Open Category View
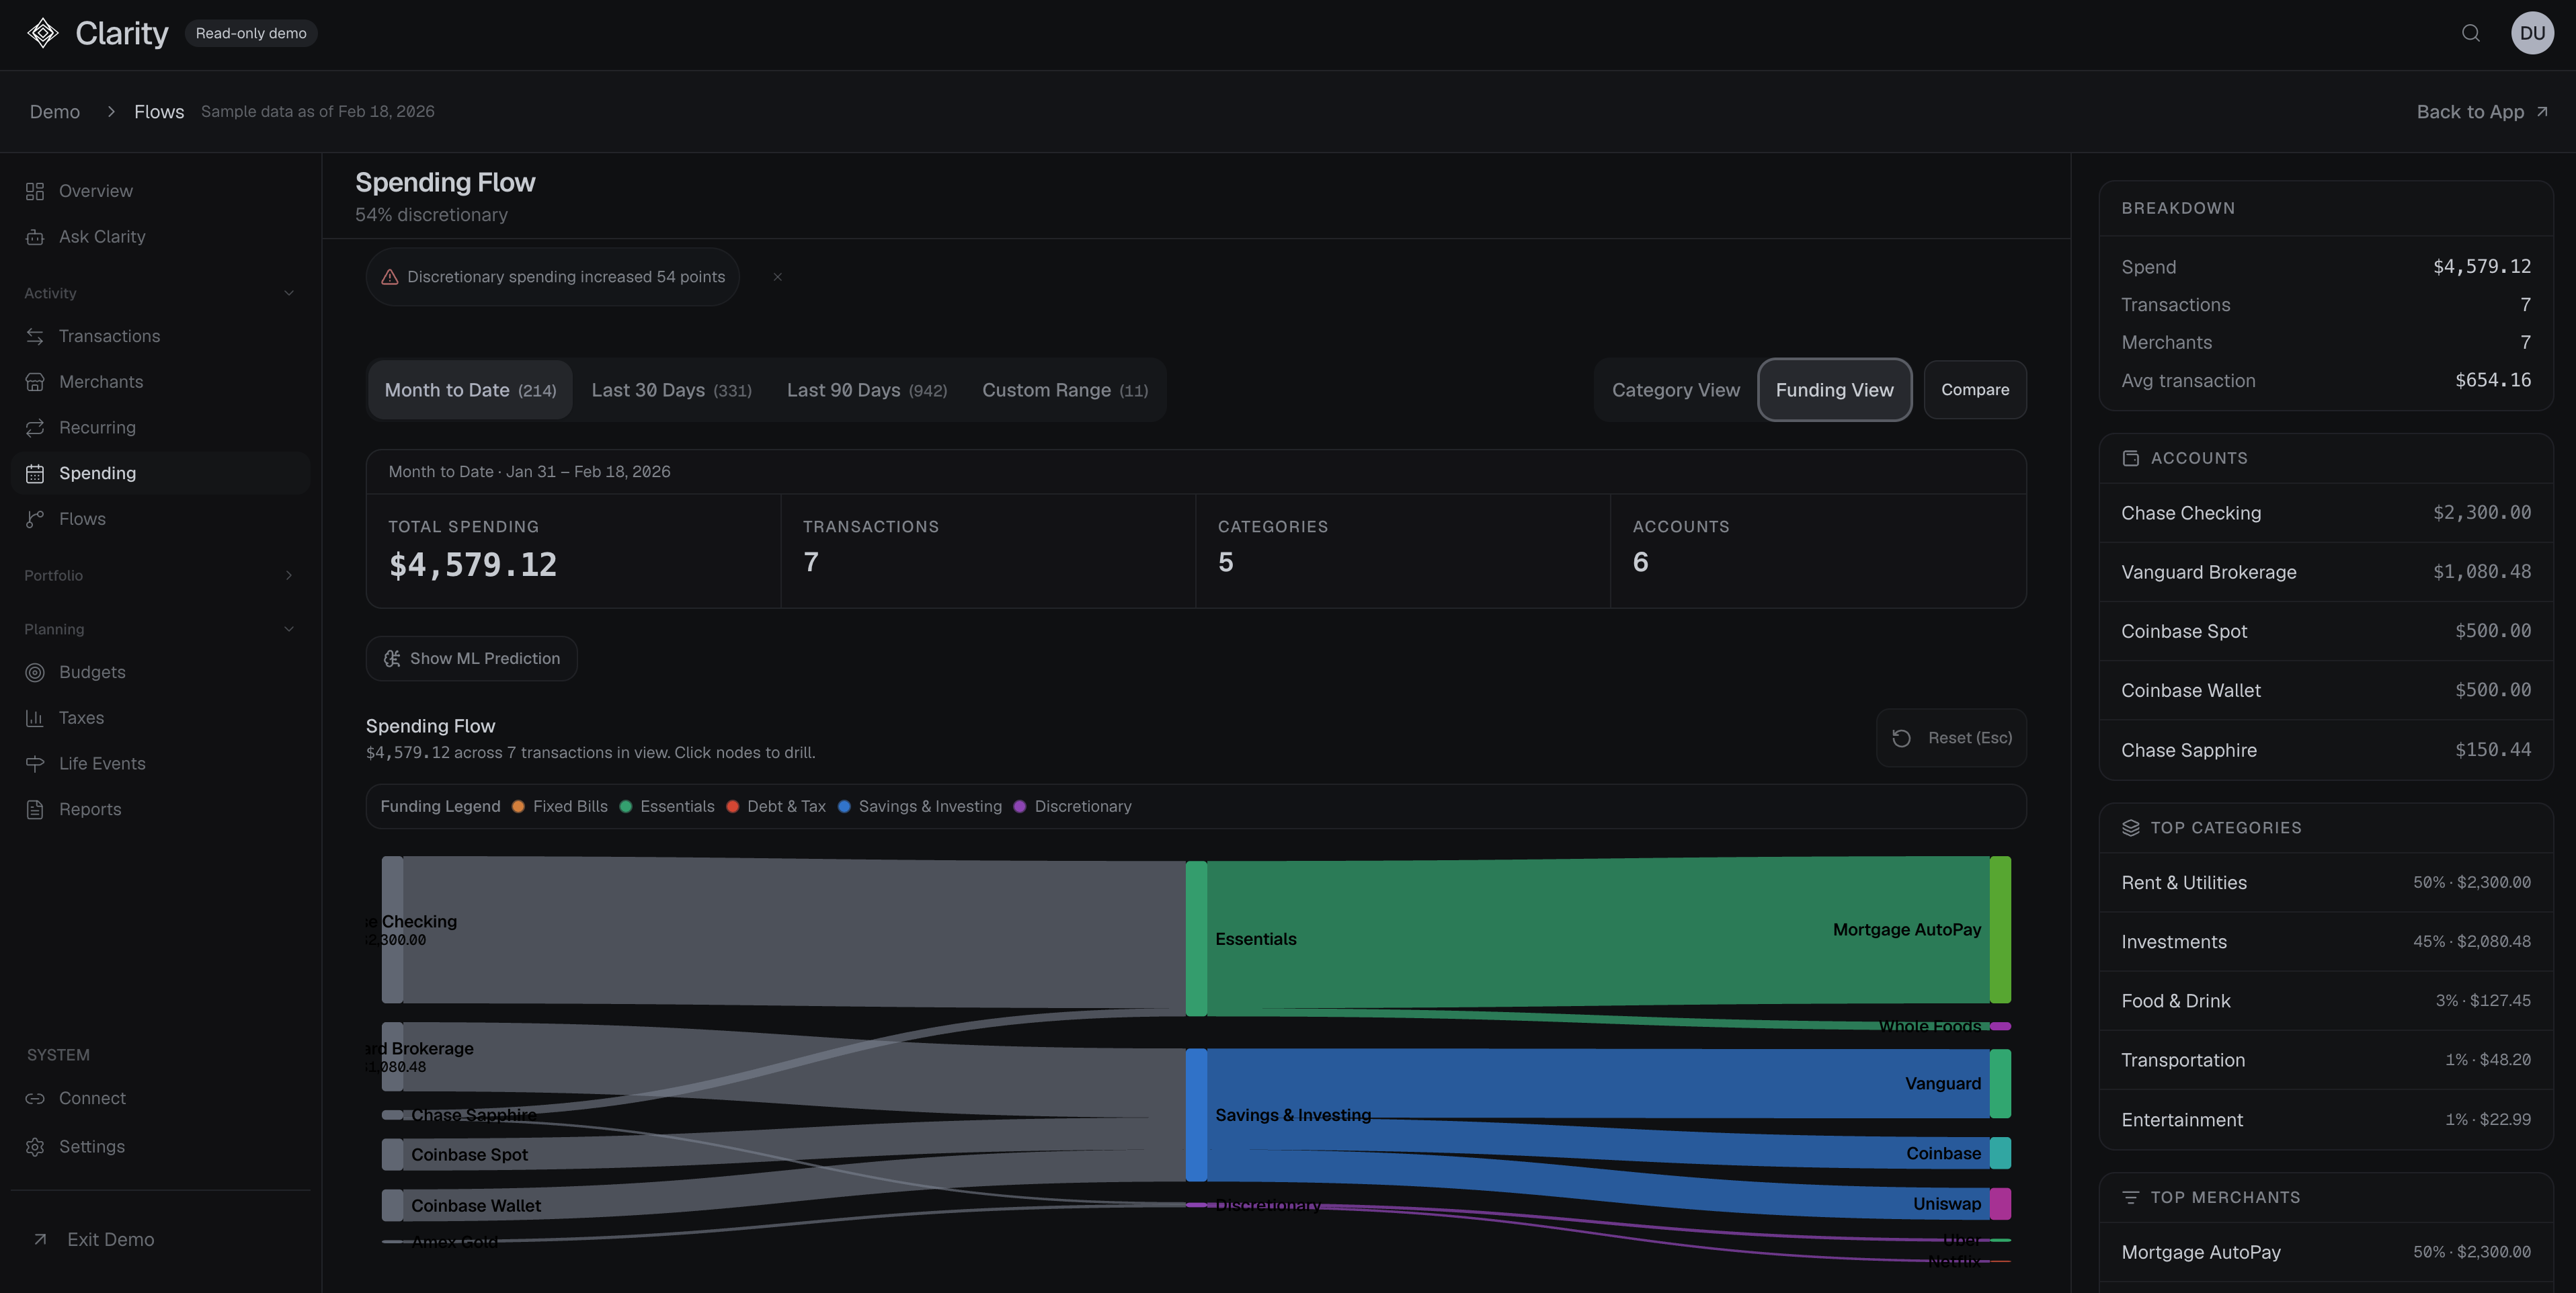The height and width of the screenshot is (1293, 2576). 1676,389
